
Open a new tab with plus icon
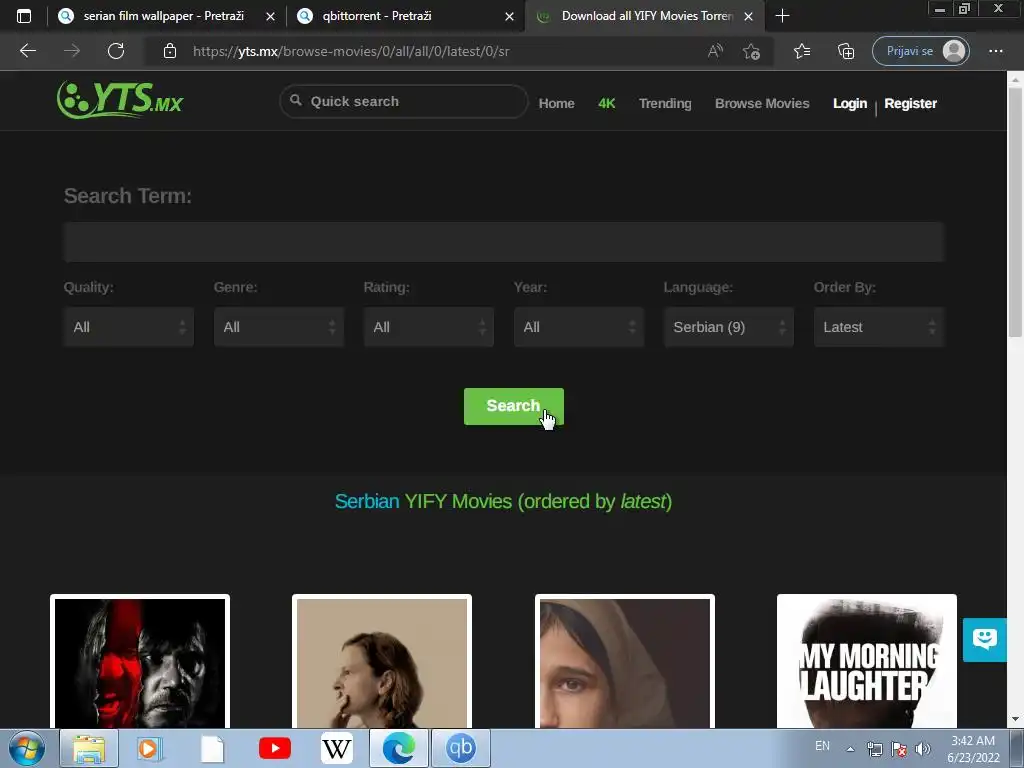coord(782,16)
